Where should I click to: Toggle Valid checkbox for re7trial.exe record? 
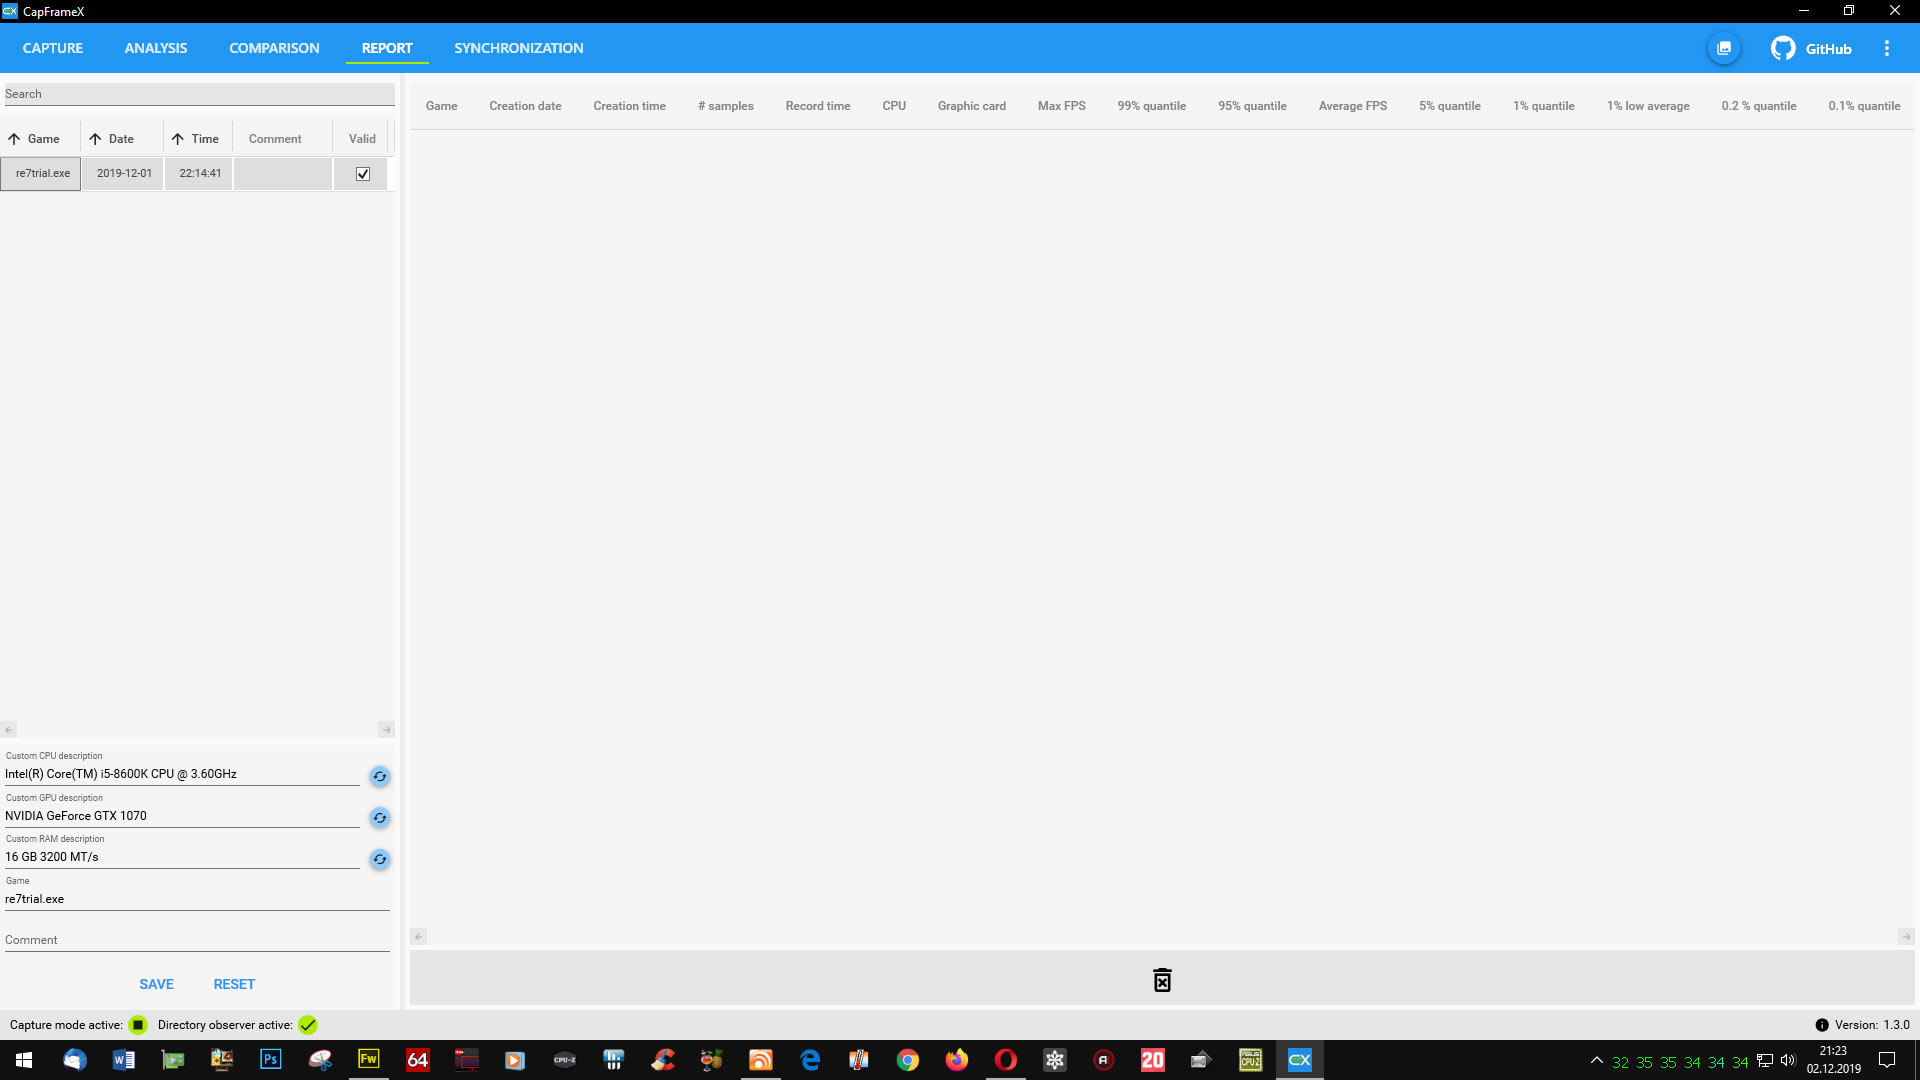click(x=363, y=174)
